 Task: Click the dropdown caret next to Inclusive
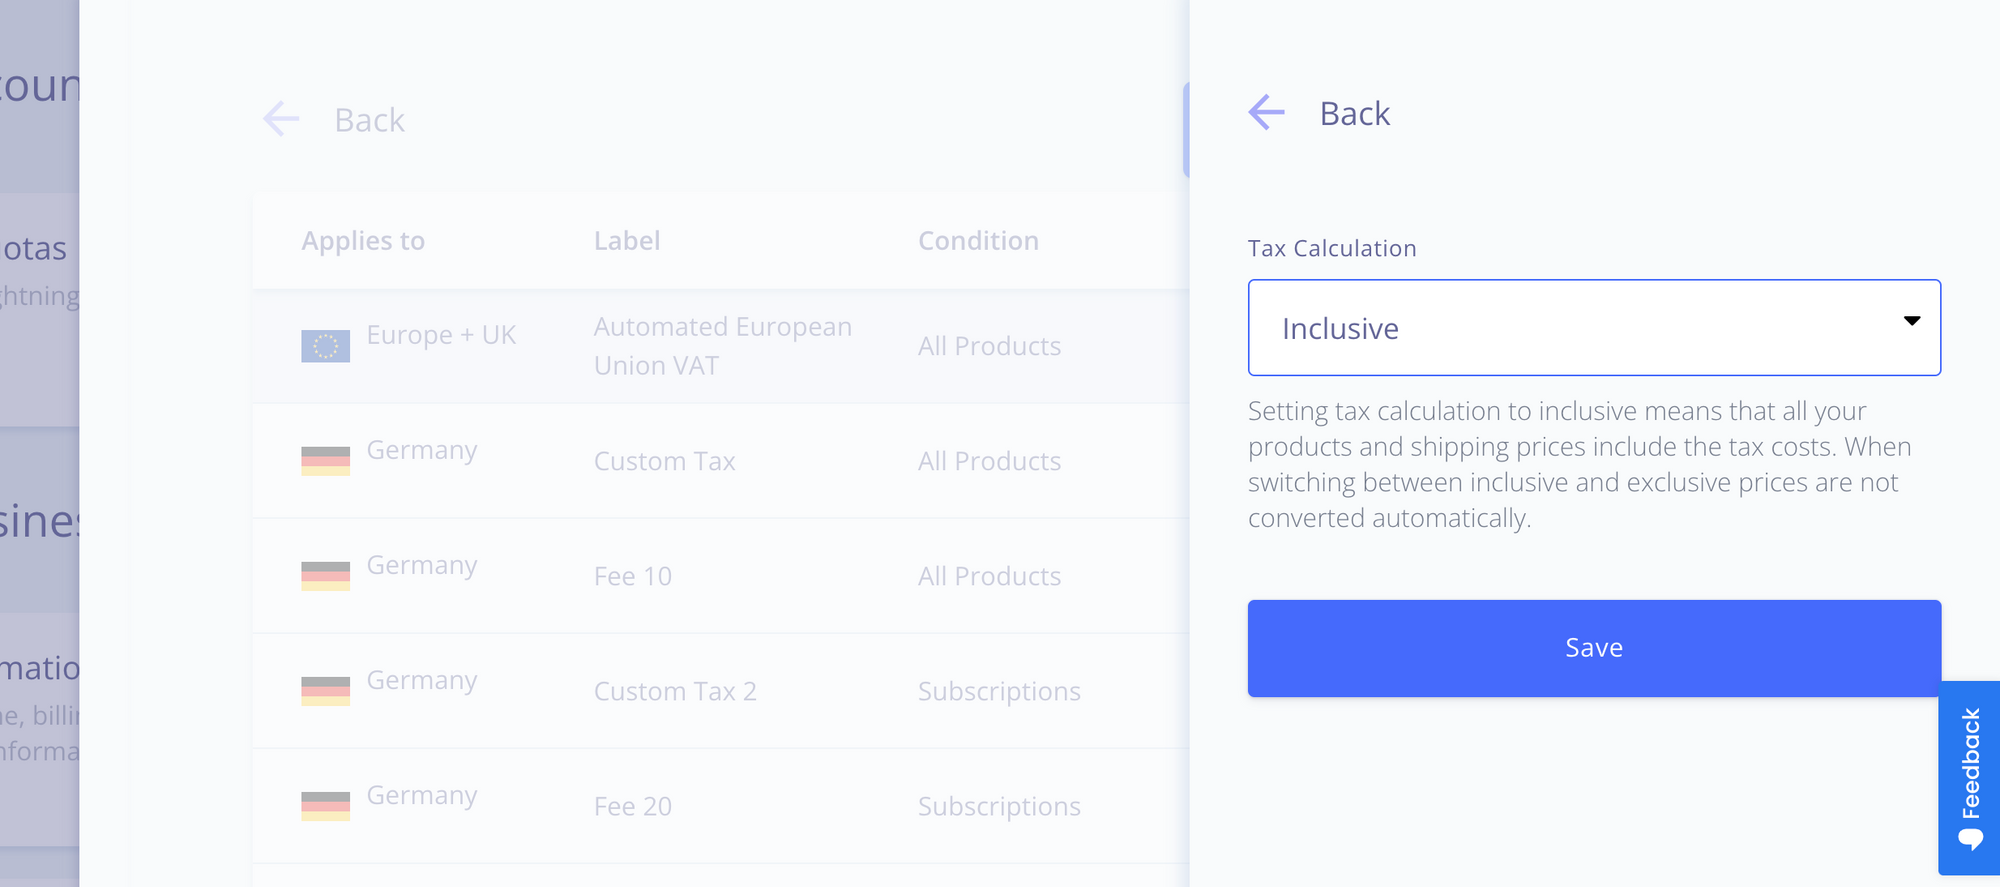pos(1911,321)
